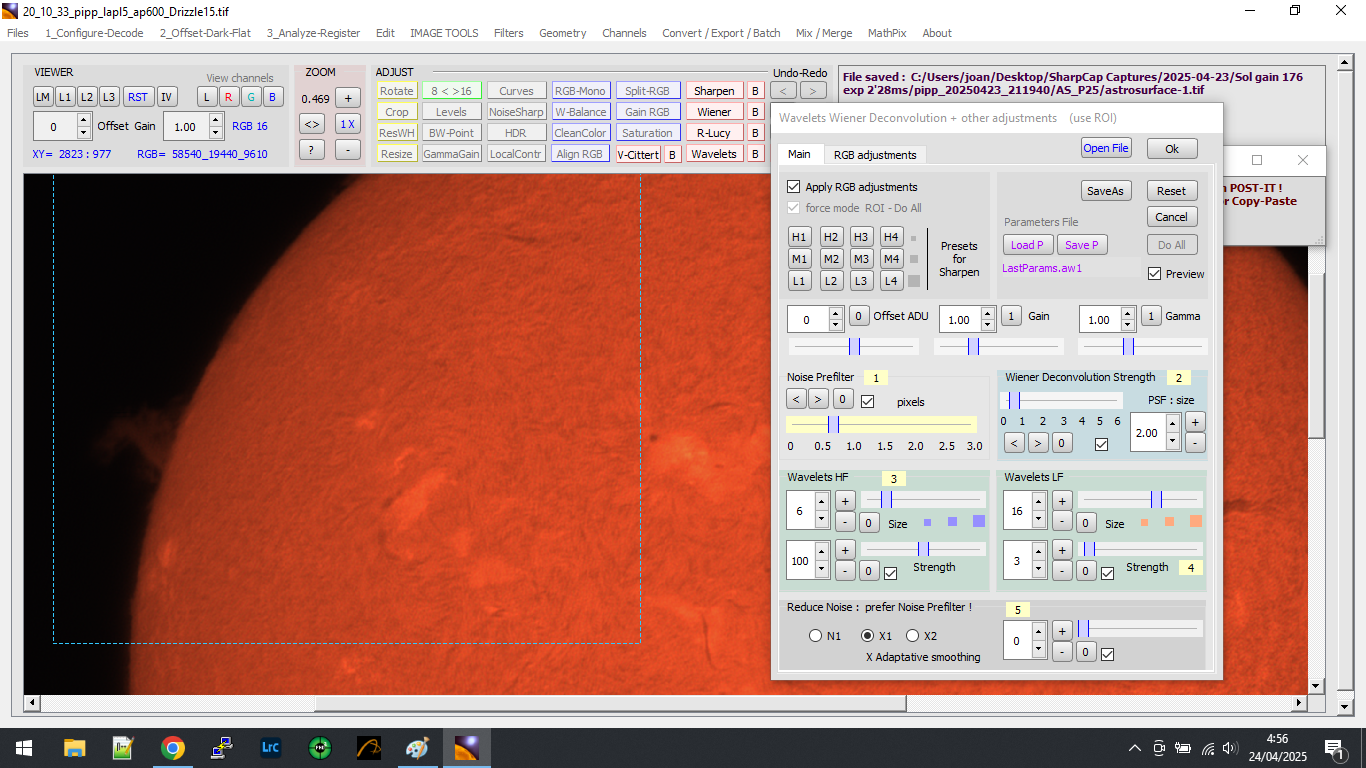This screenshot has width=1366, height=768.
Task: Toggle Apply RGB adjustments checkbox
Action: (x=794, y=187)
